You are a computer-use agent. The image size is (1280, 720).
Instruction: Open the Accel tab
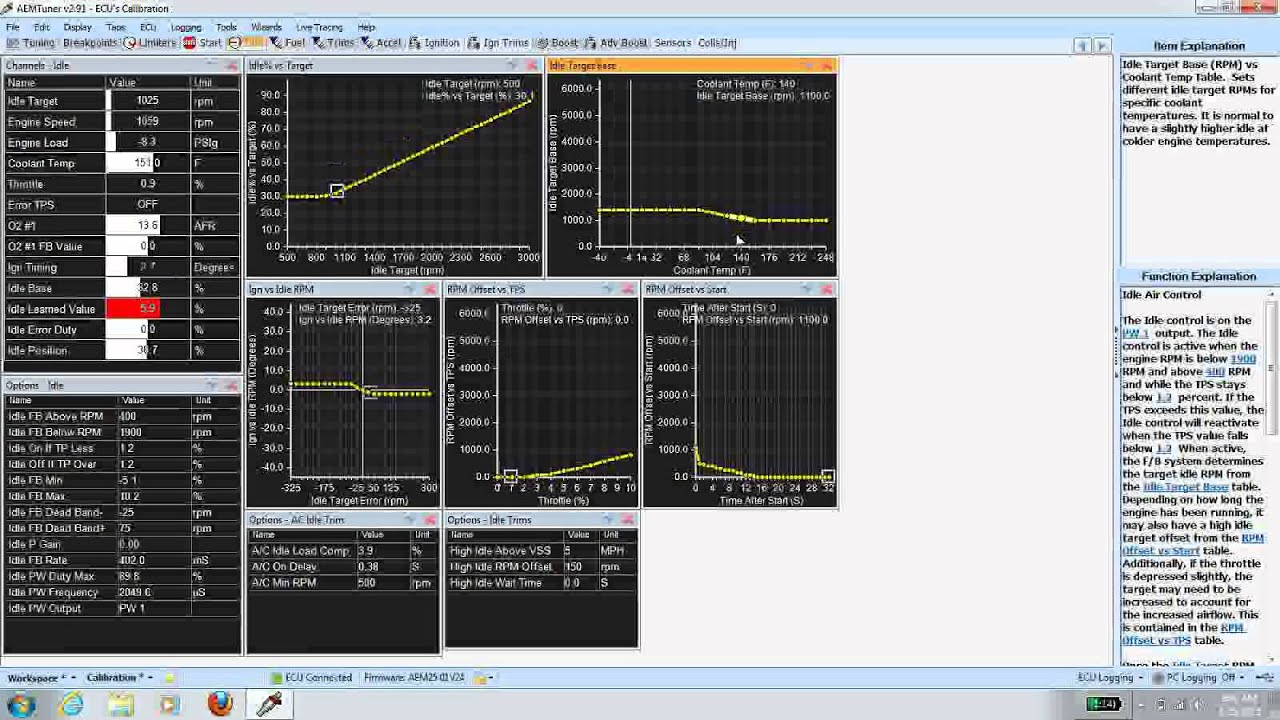click(x=381, y=43)
